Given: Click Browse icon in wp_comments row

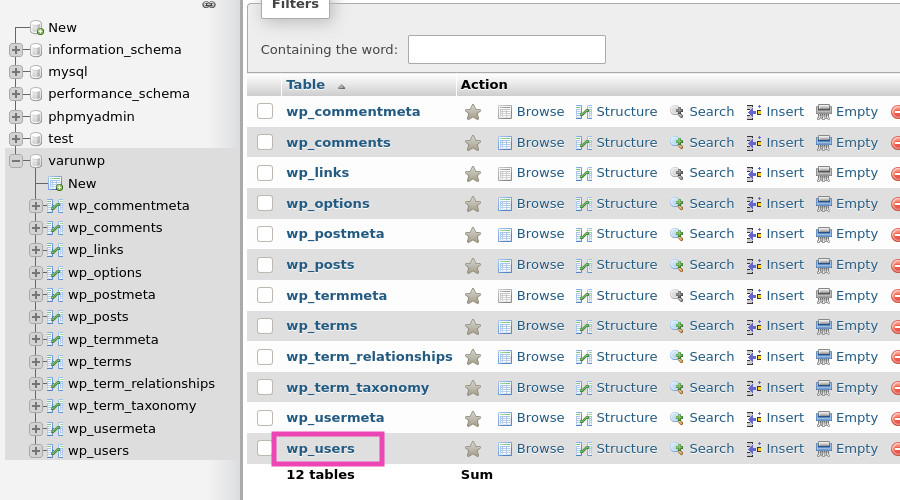Looking at the screenshot, I should [x=505, y=143].
